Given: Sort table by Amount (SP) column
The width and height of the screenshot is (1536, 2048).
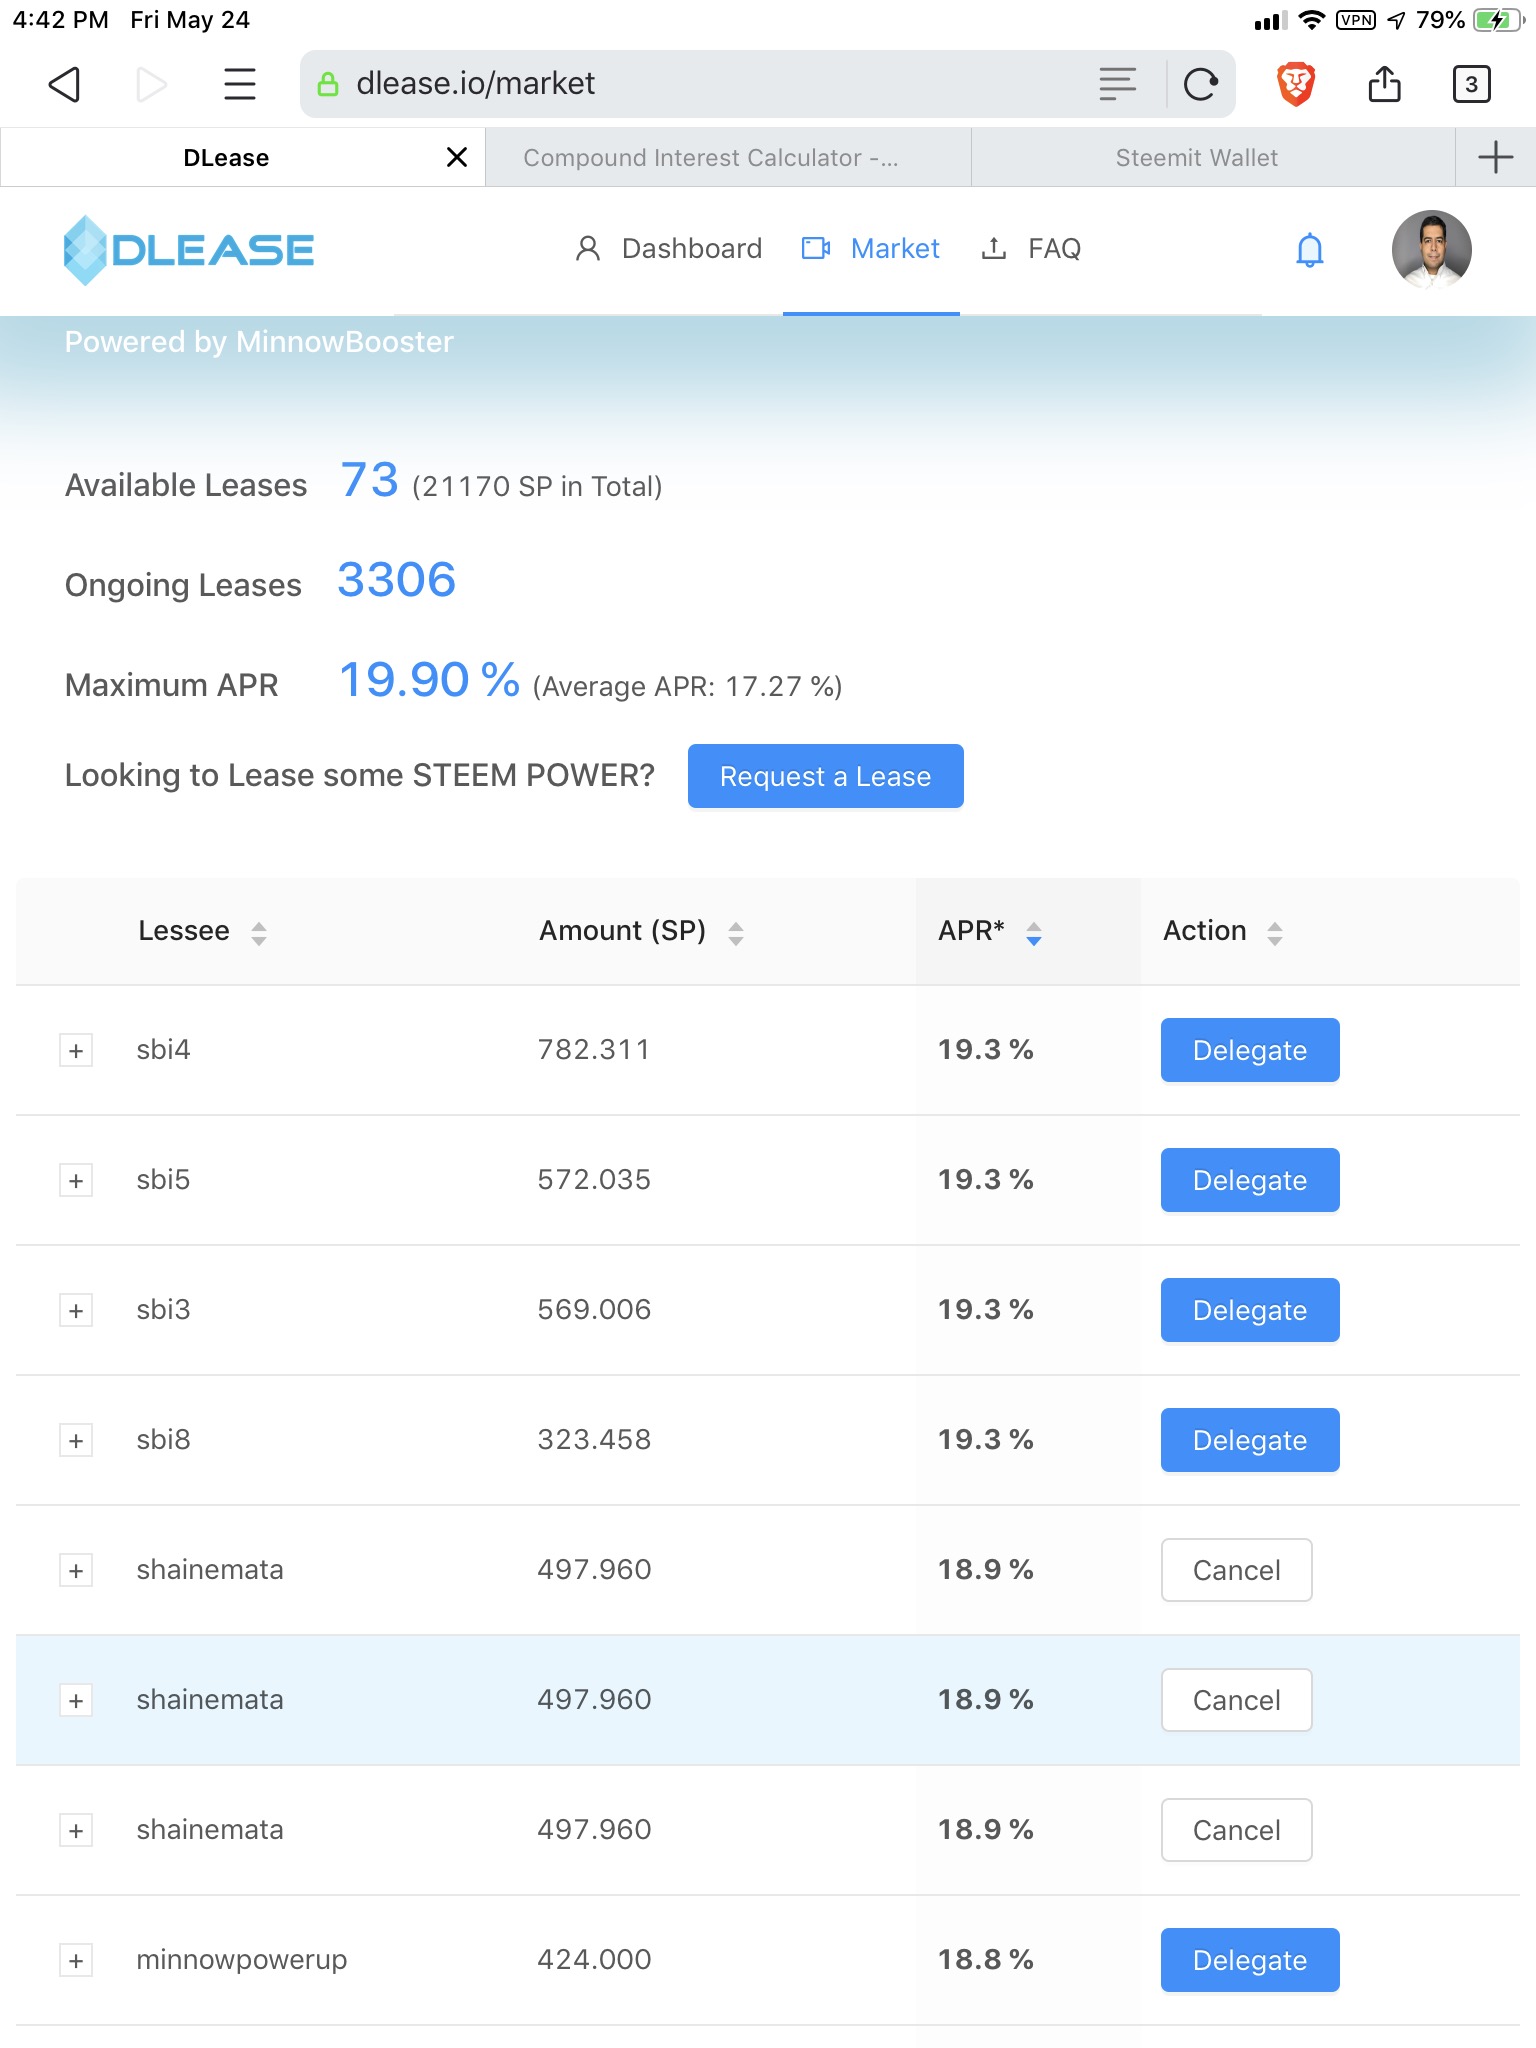Looking at the screenshot, I should 736,933.
